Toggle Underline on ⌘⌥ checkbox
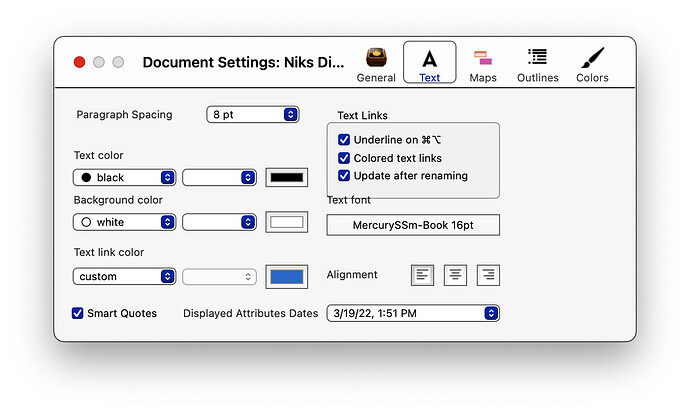The image size is (690, 412). (x=344, y=140)
